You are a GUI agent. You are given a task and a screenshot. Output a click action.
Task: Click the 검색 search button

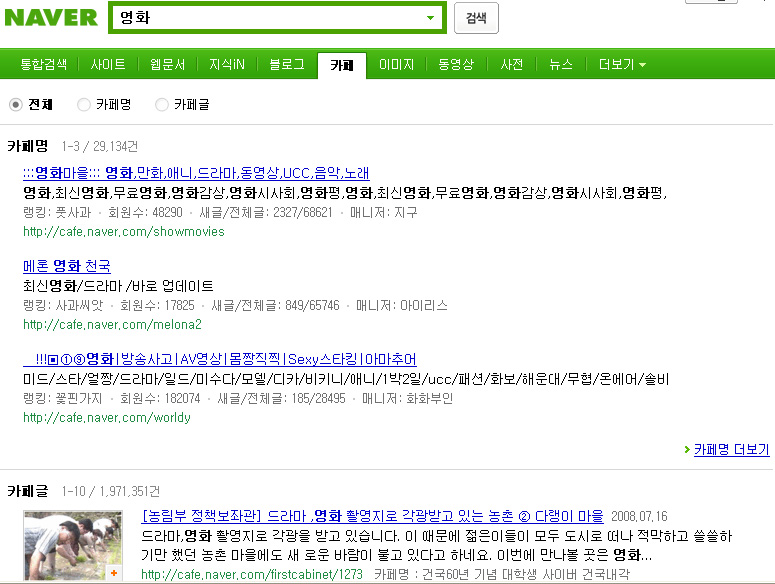[476, 18]
